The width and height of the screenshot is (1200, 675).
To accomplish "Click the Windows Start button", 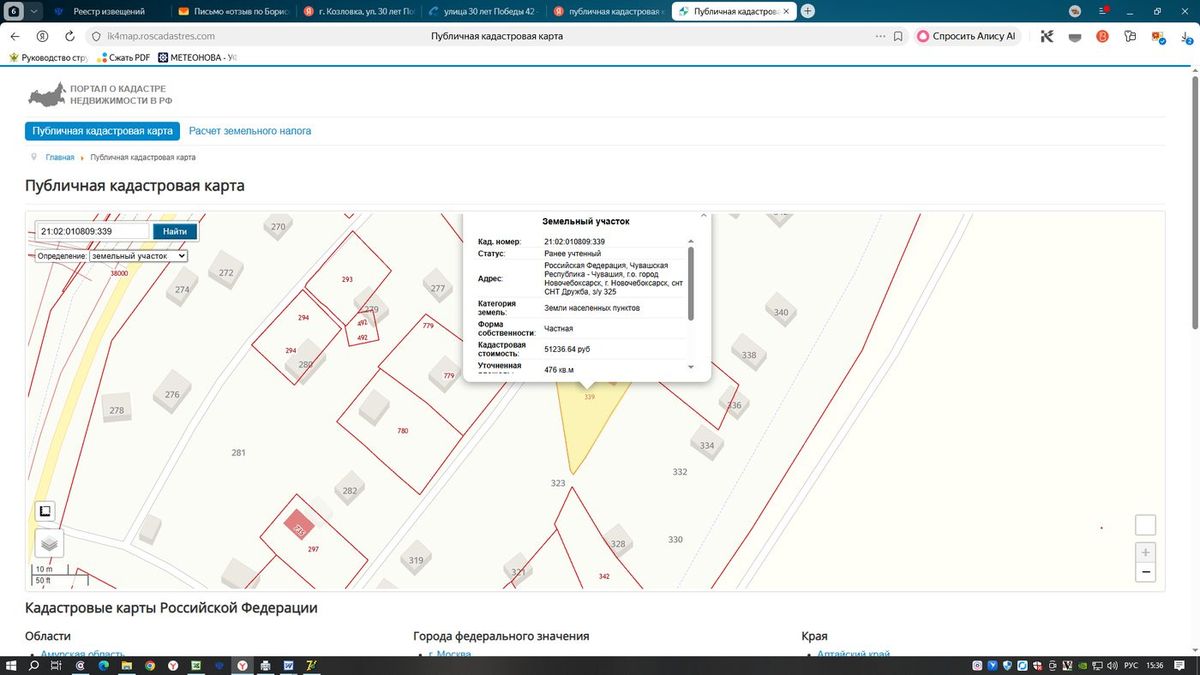I will [11, 665].
